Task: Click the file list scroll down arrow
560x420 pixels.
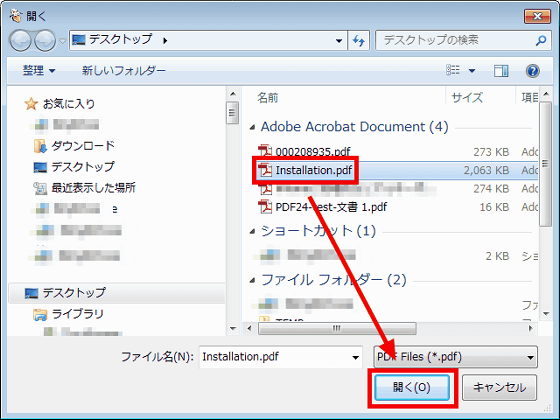Action: 546,314
